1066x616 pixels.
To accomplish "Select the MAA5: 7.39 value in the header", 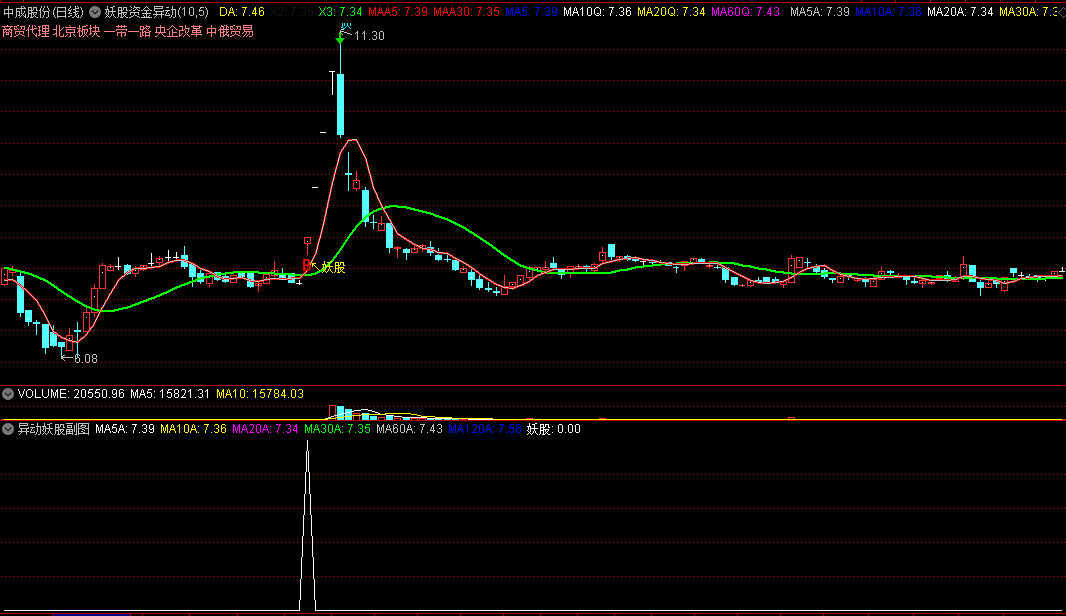I will coord(398,12).
